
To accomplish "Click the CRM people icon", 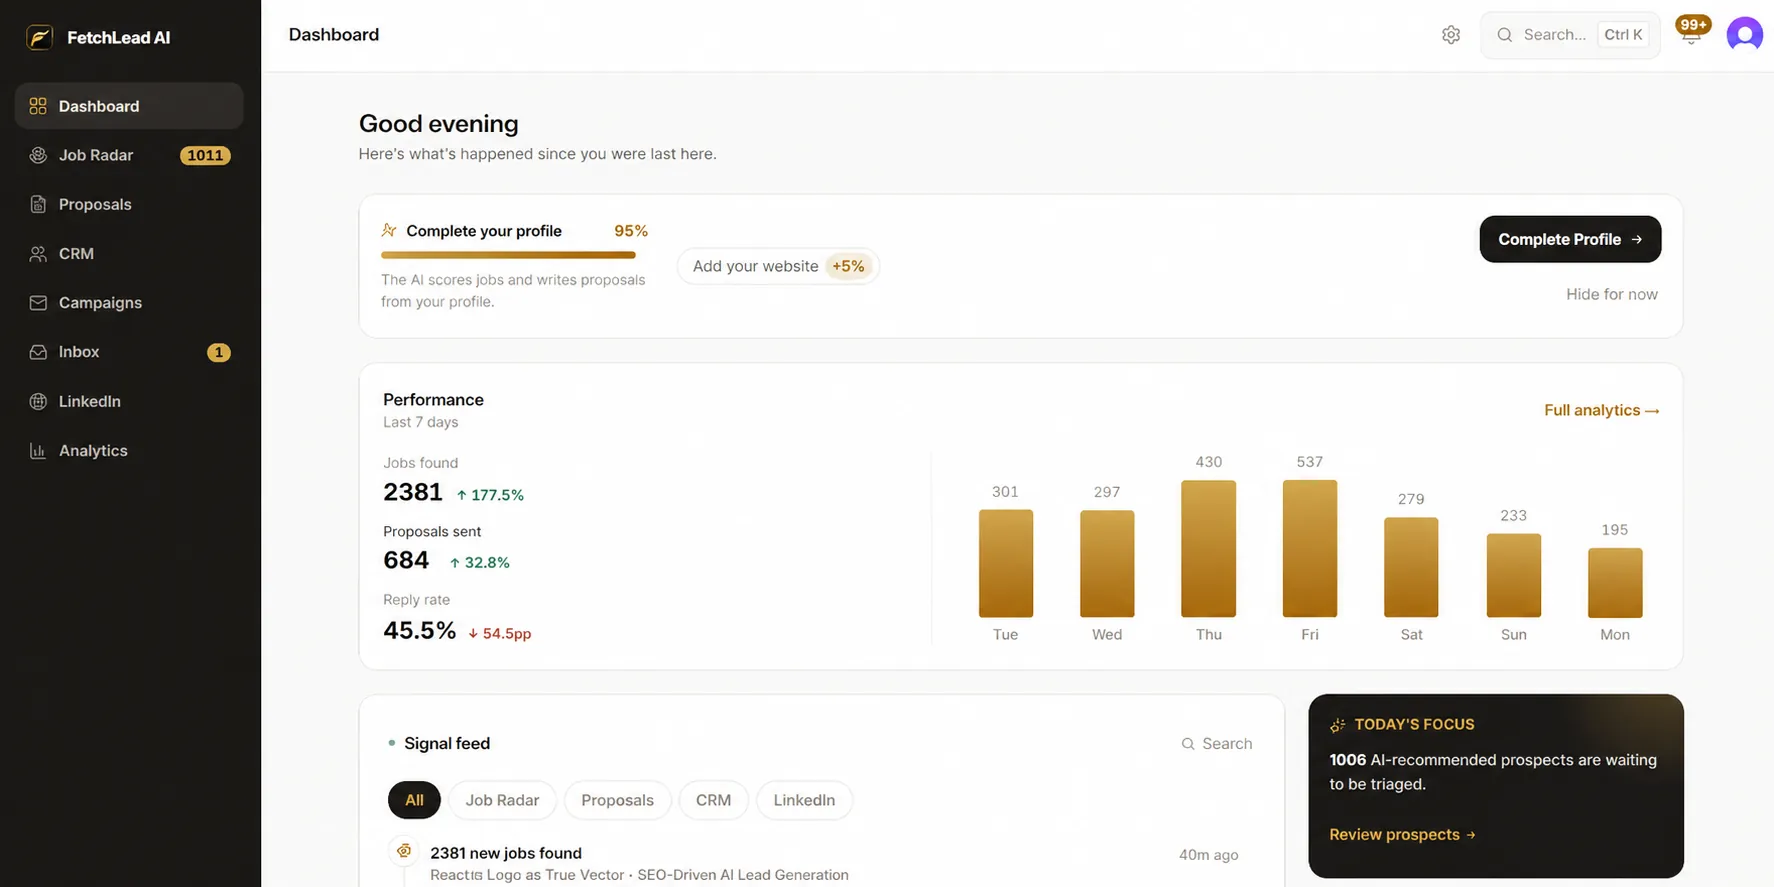I will pyautogui.click(x=38, y=254).
